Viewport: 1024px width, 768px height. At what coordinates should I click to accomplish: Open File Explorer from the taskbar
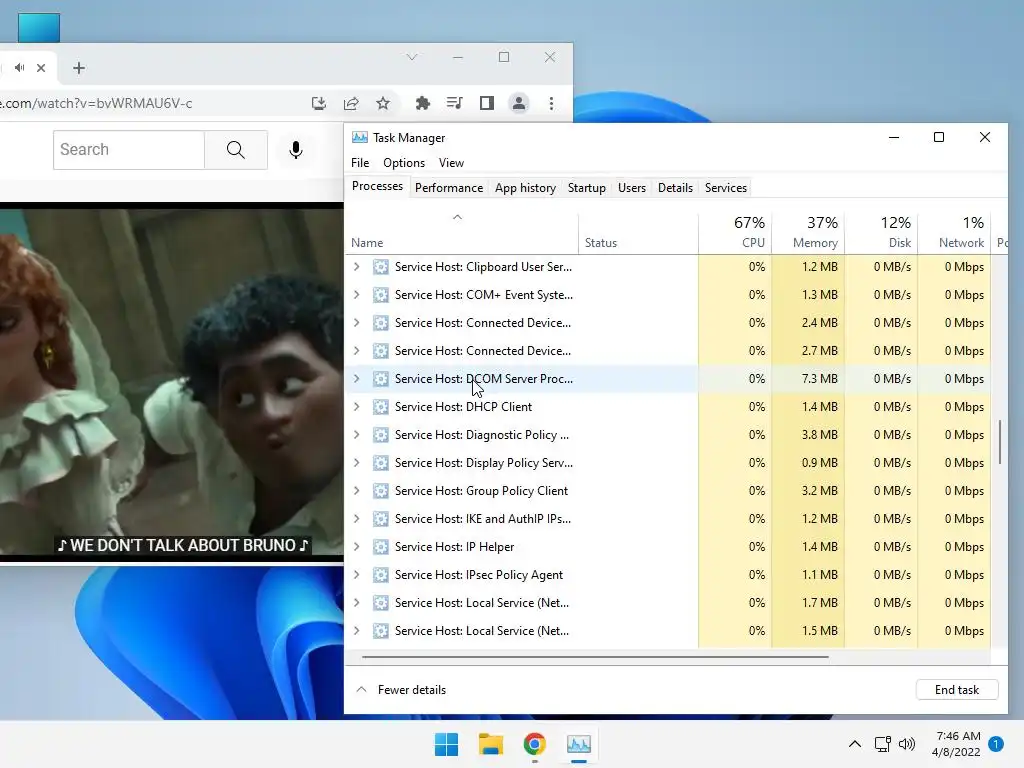(490, 744)
